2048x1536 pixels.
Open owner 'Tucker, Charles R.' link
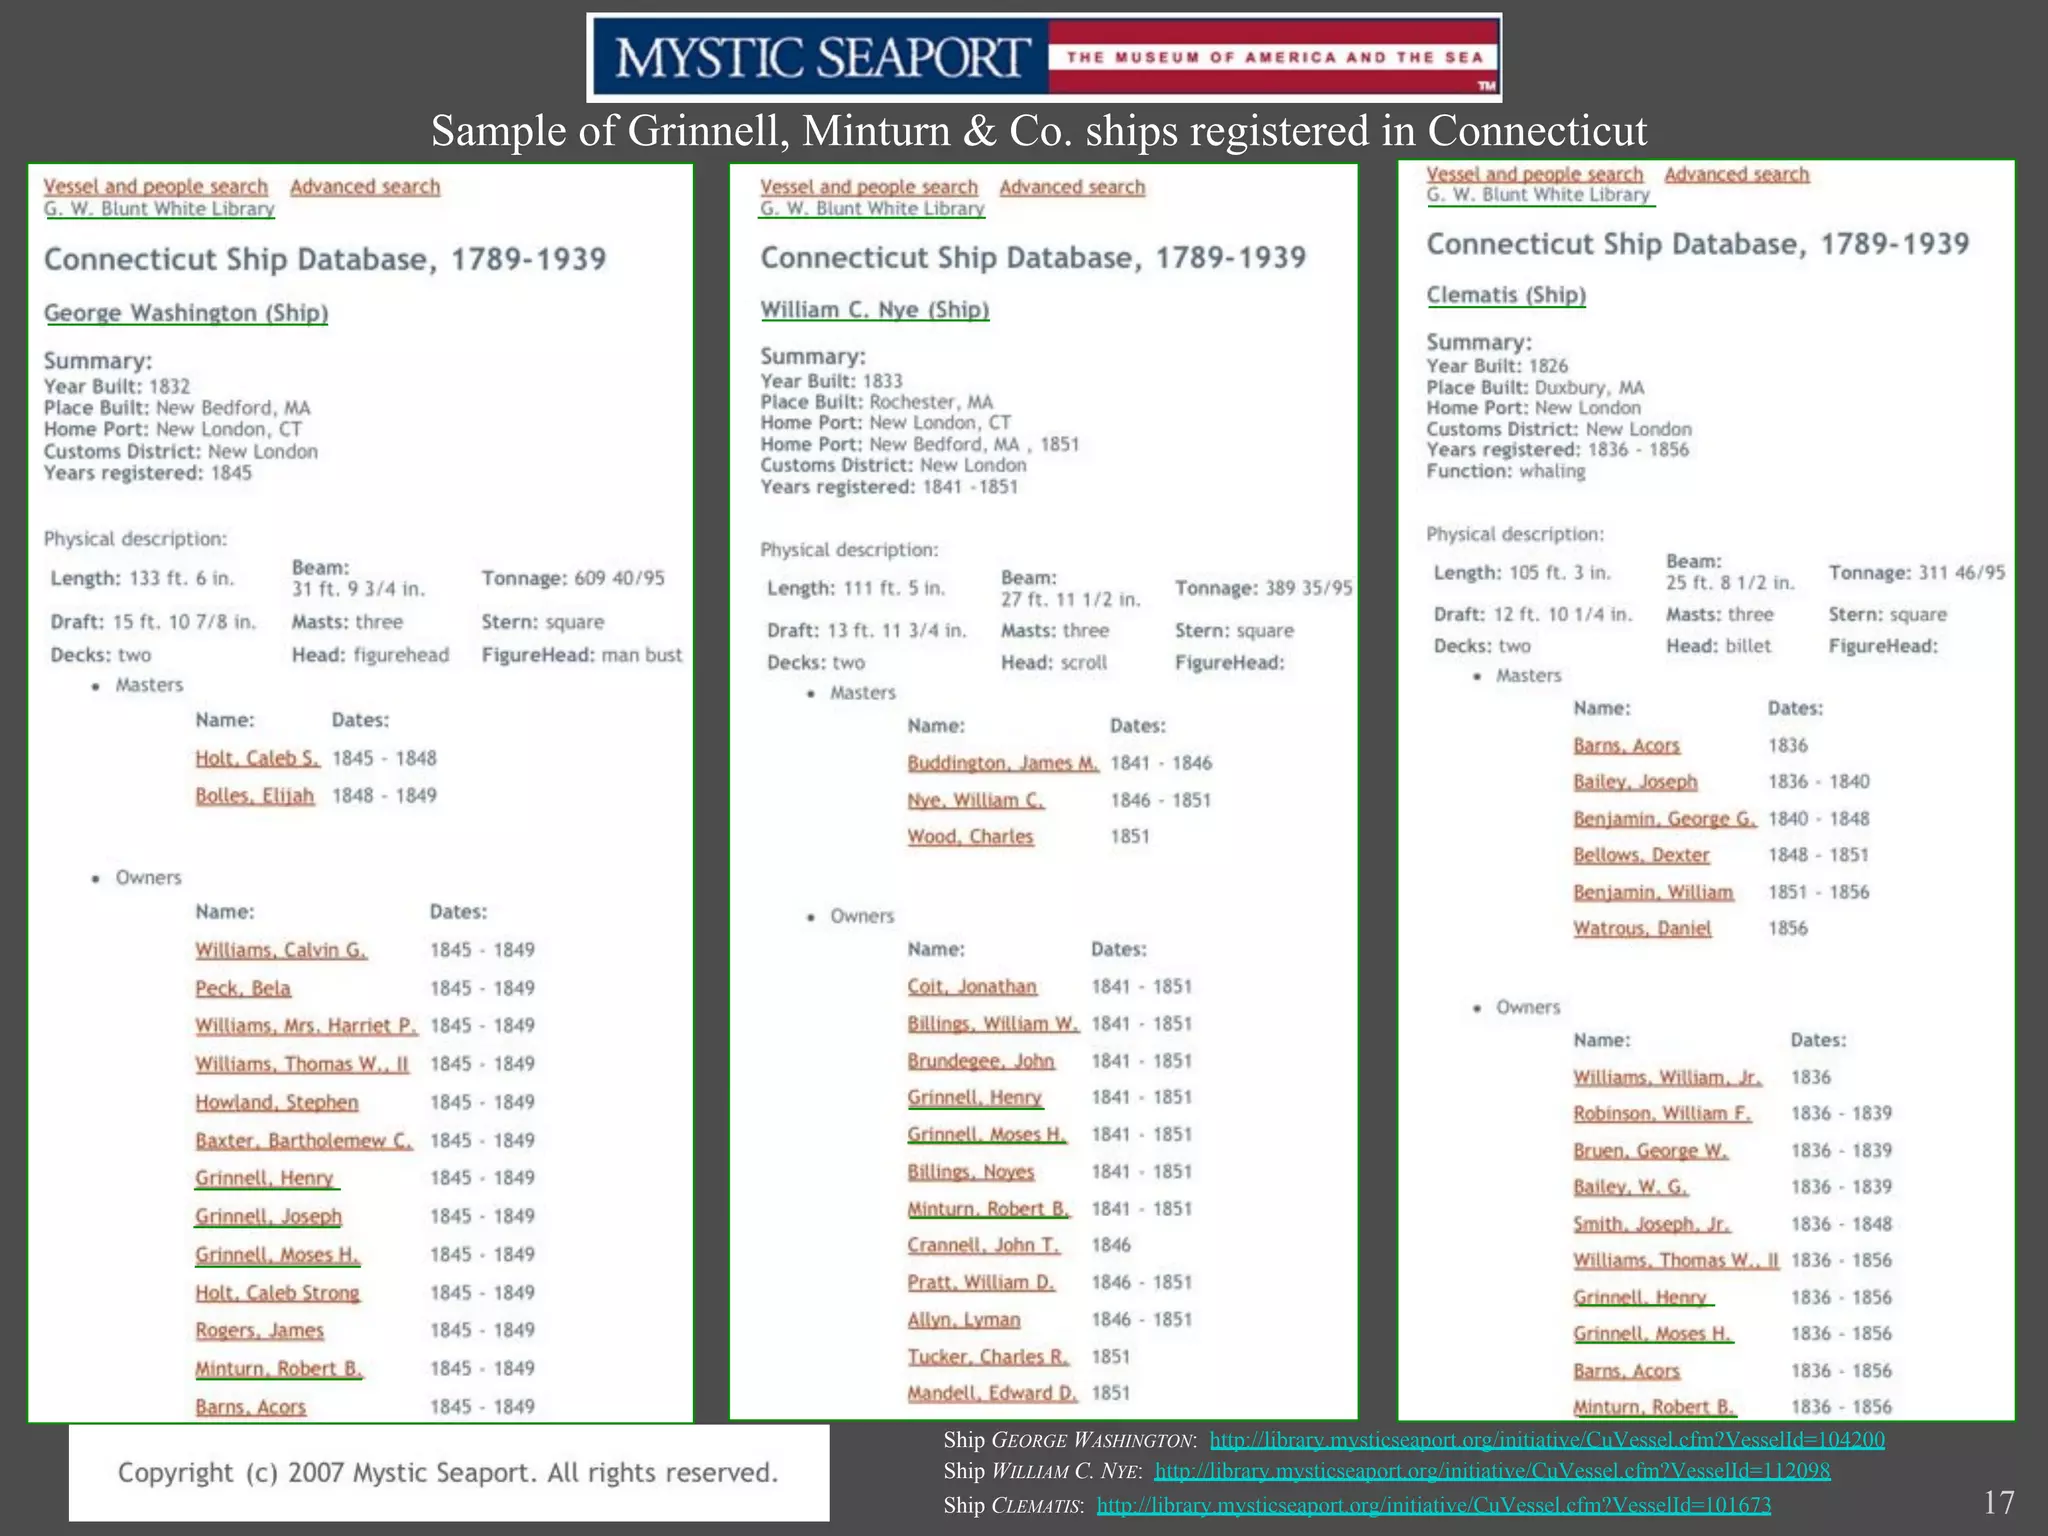988,1357
